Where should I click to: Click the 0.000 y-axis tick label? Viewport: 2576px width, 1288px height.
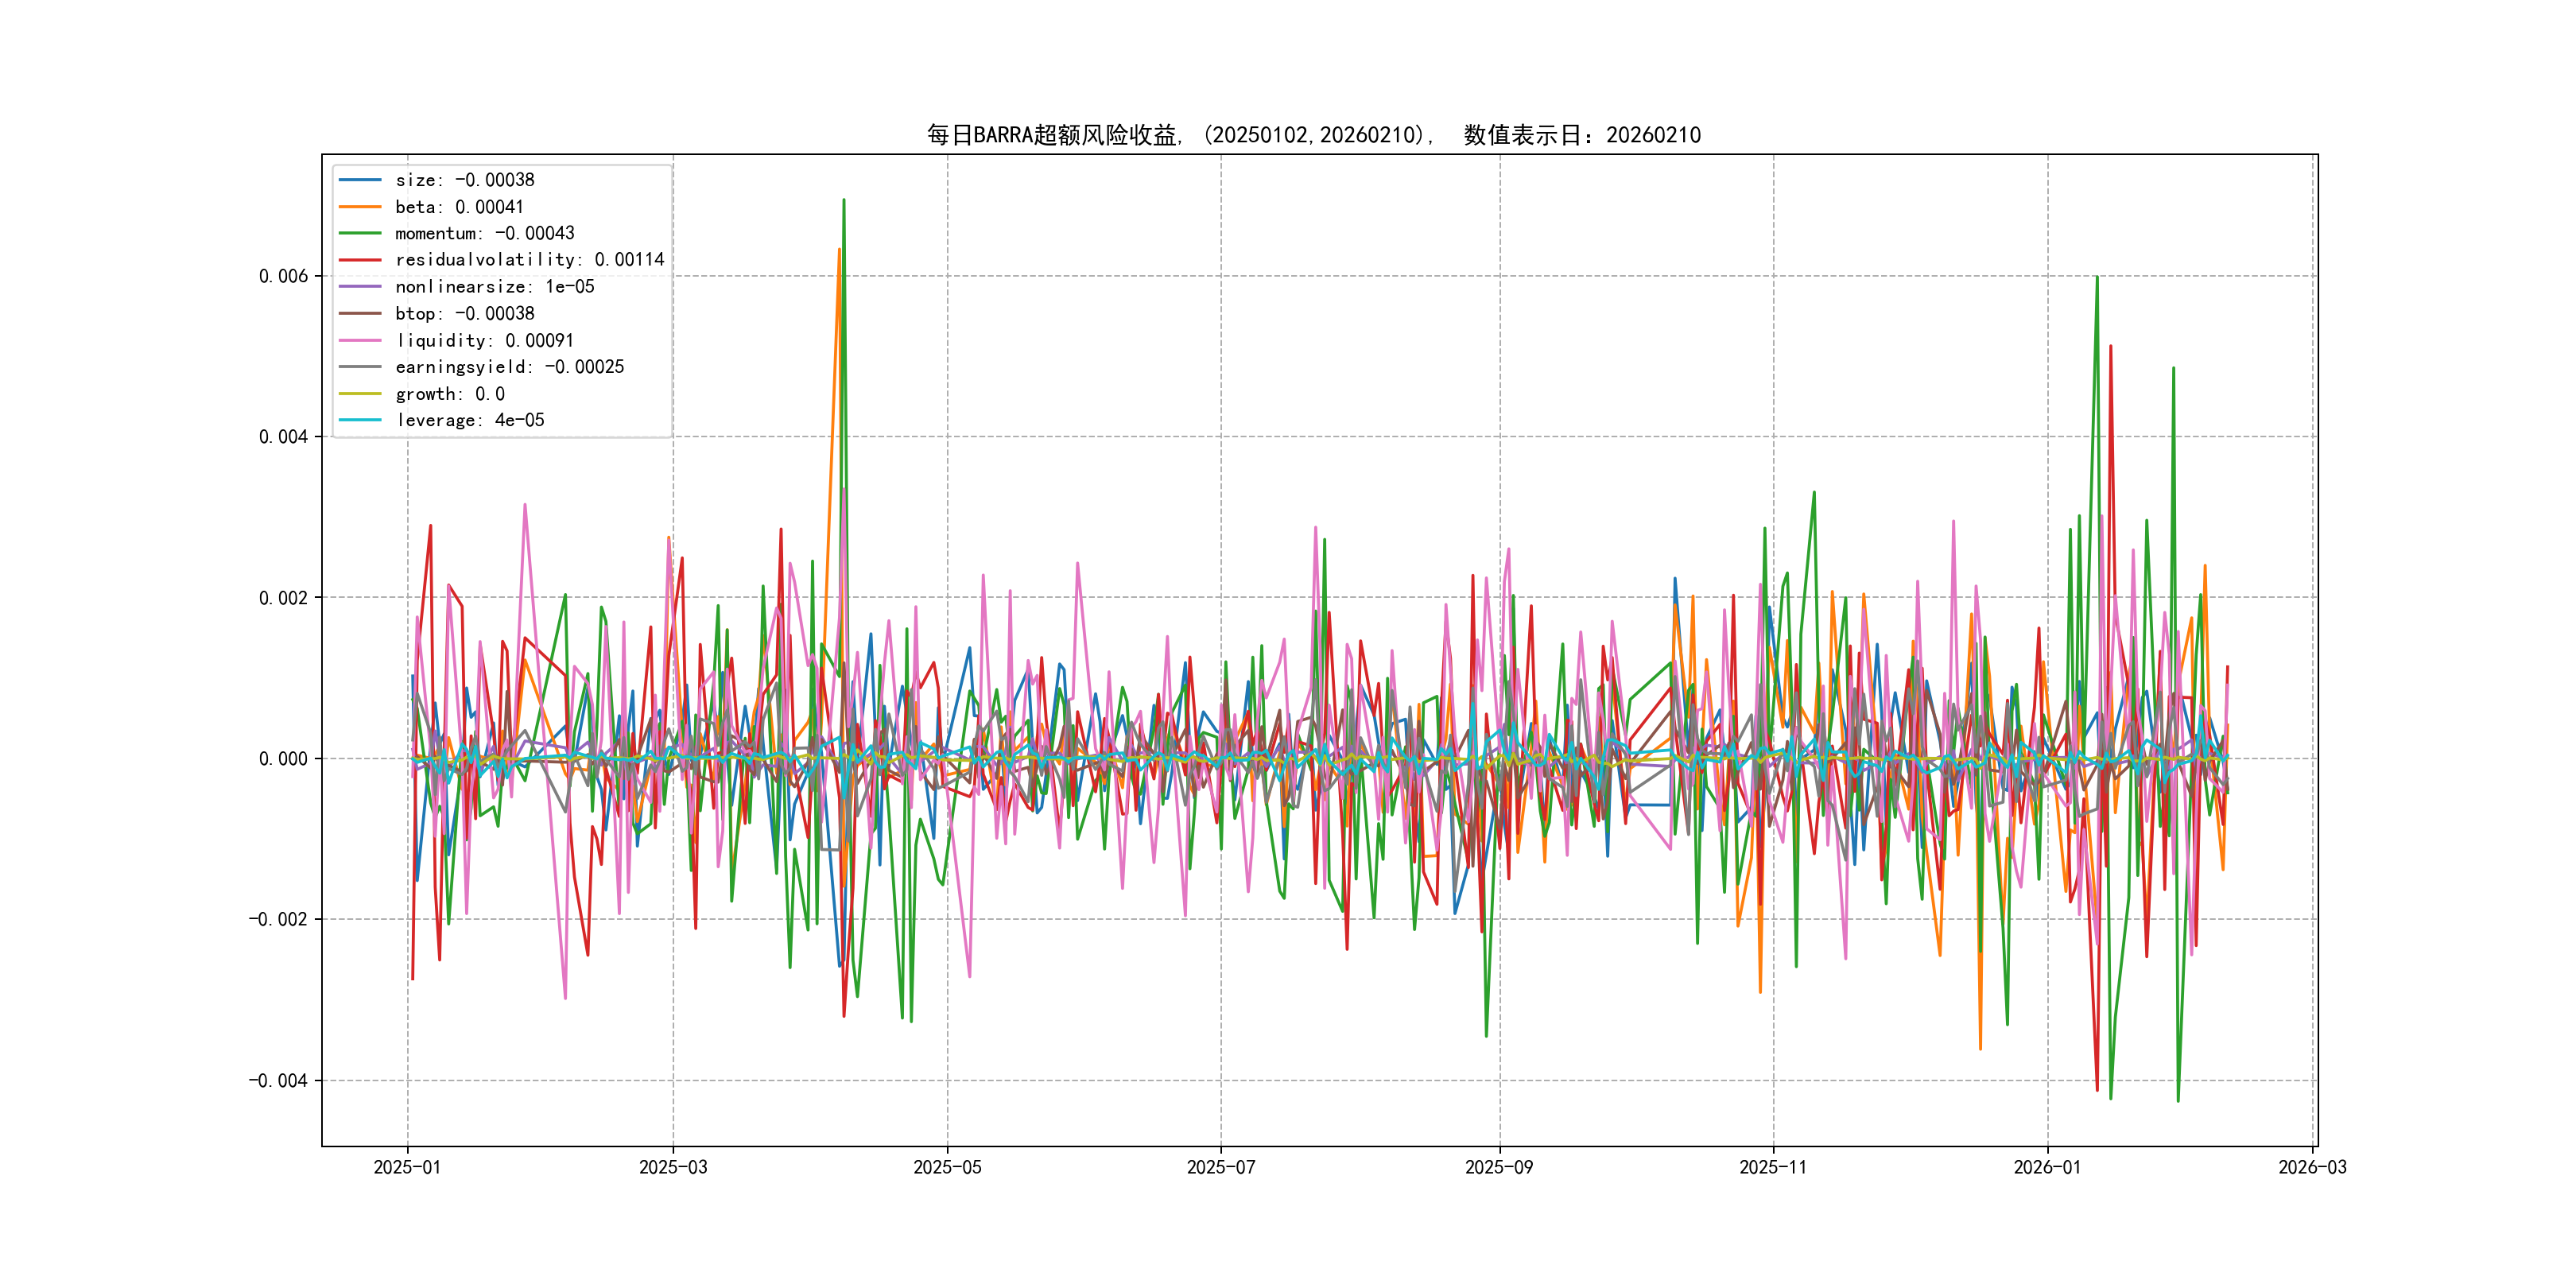pos(283,759)
